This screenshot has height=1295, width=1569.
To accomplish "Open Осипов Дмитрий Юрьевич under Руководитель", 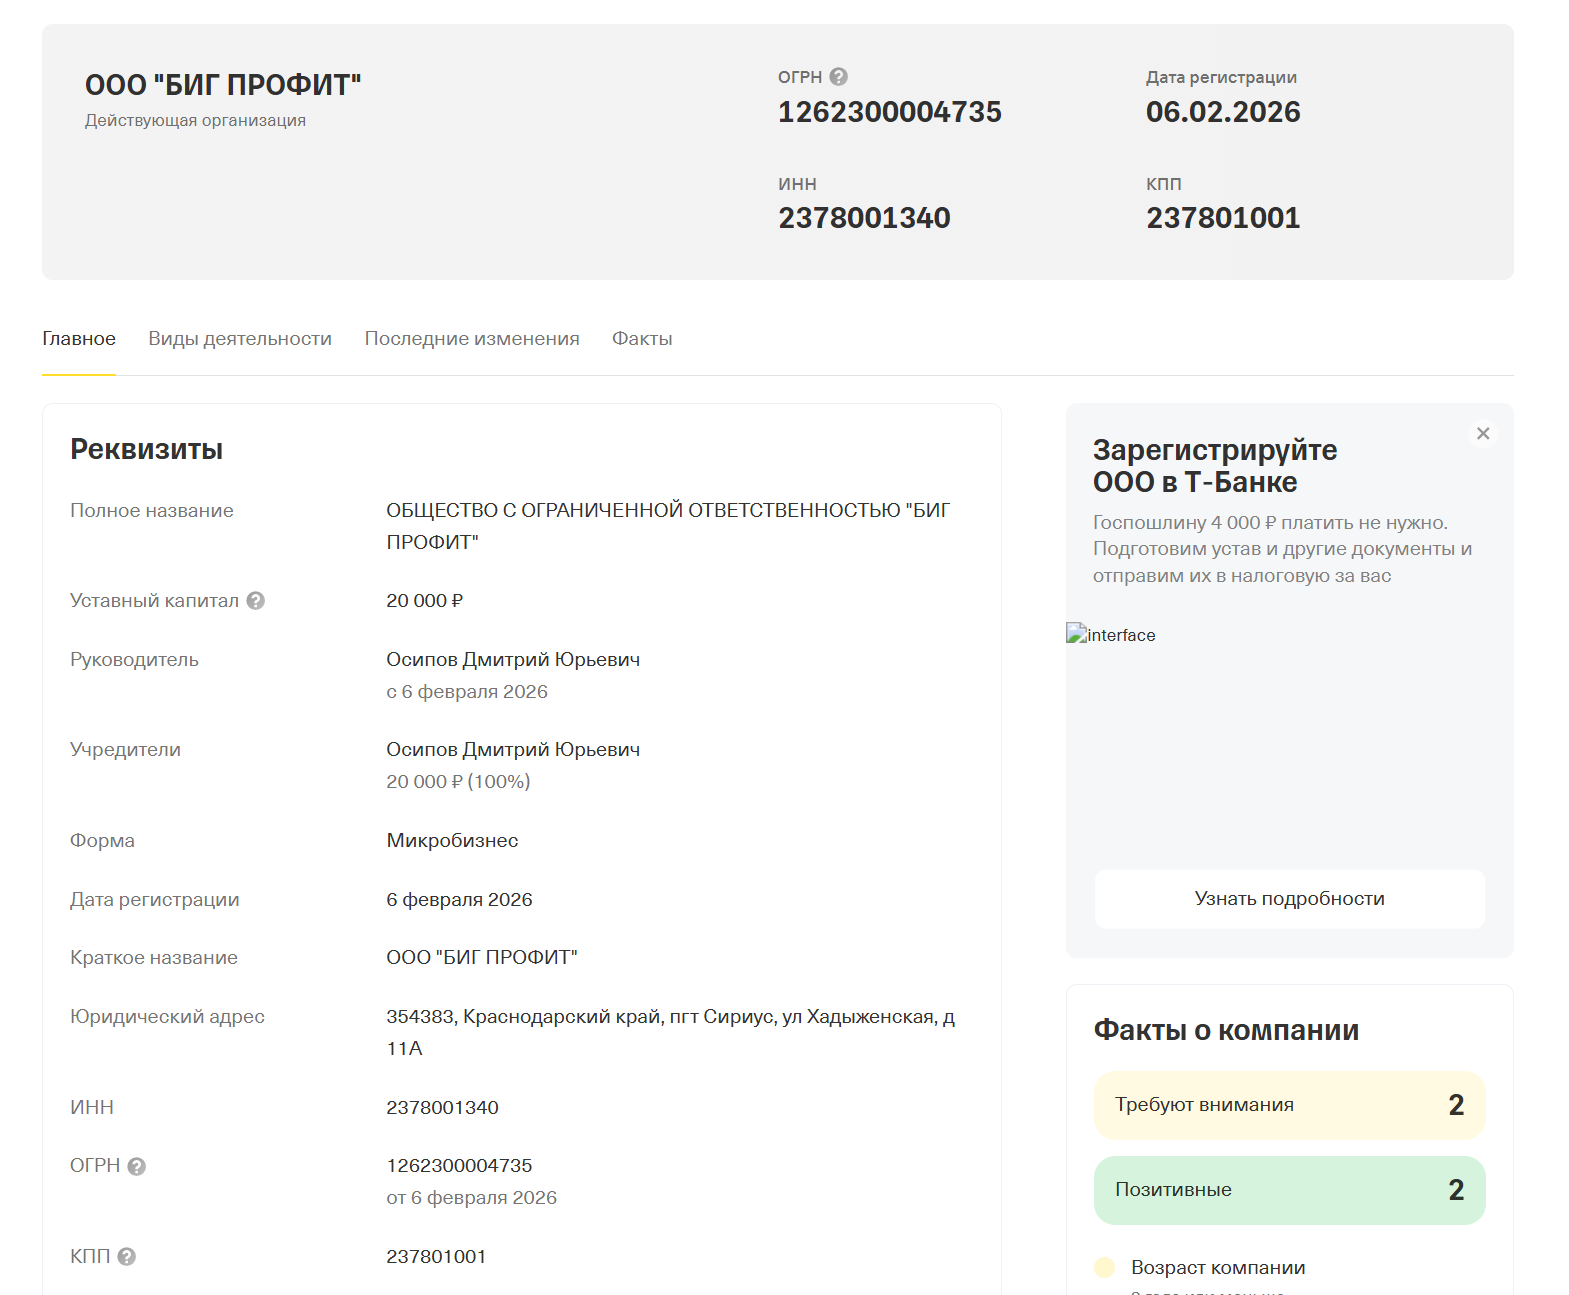I will [513, 660].
